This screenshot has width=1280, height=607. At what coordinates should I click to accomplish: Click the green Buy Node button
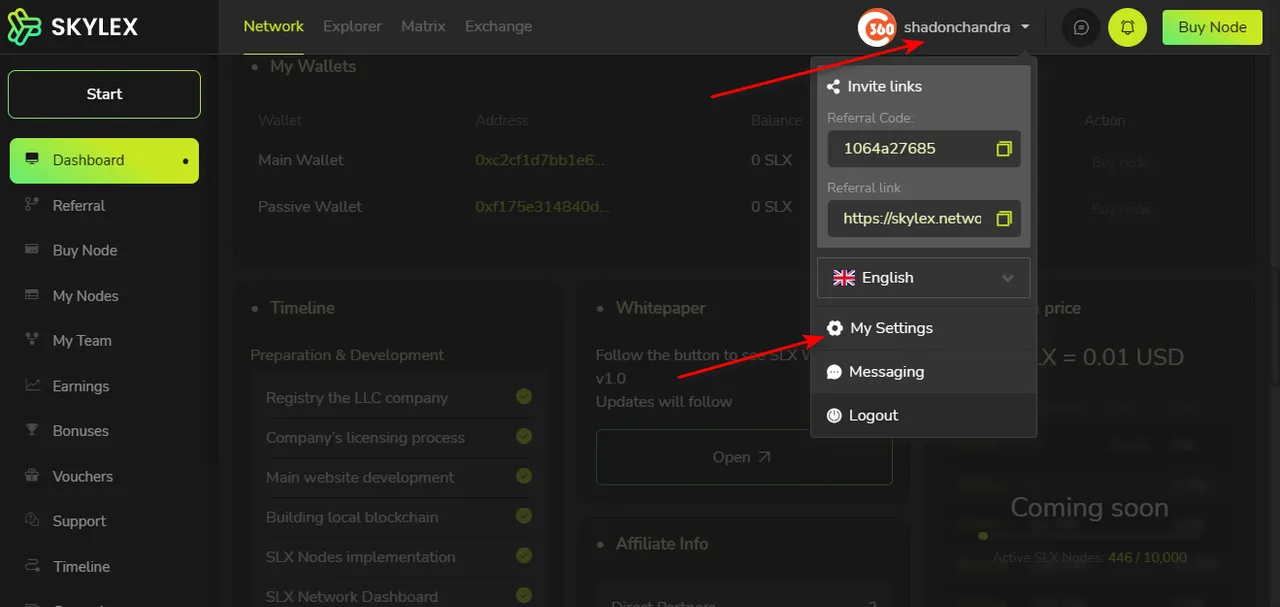click(x=1212, y=27)
